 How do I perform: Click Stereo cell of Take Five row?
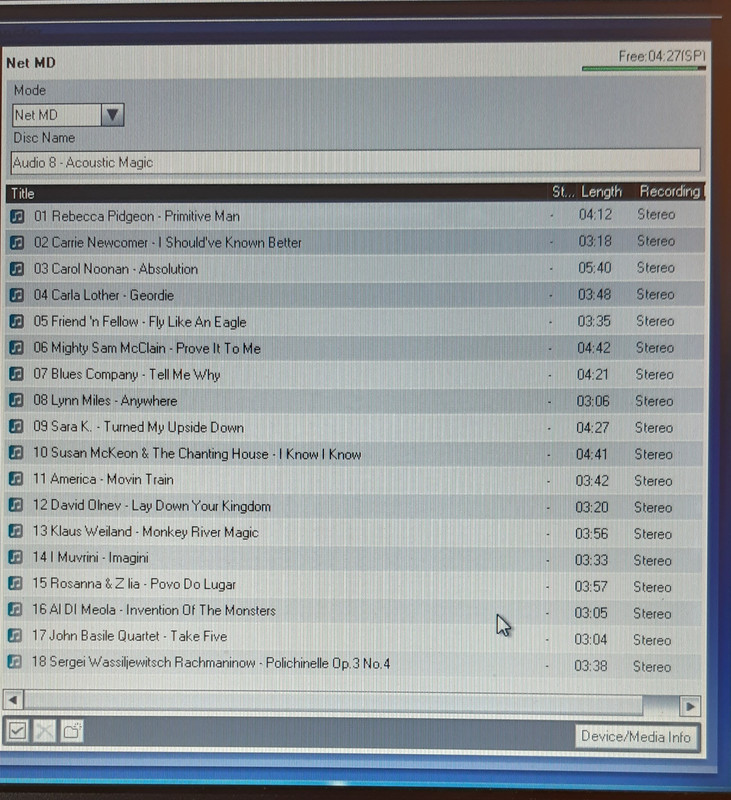(652, 640)
